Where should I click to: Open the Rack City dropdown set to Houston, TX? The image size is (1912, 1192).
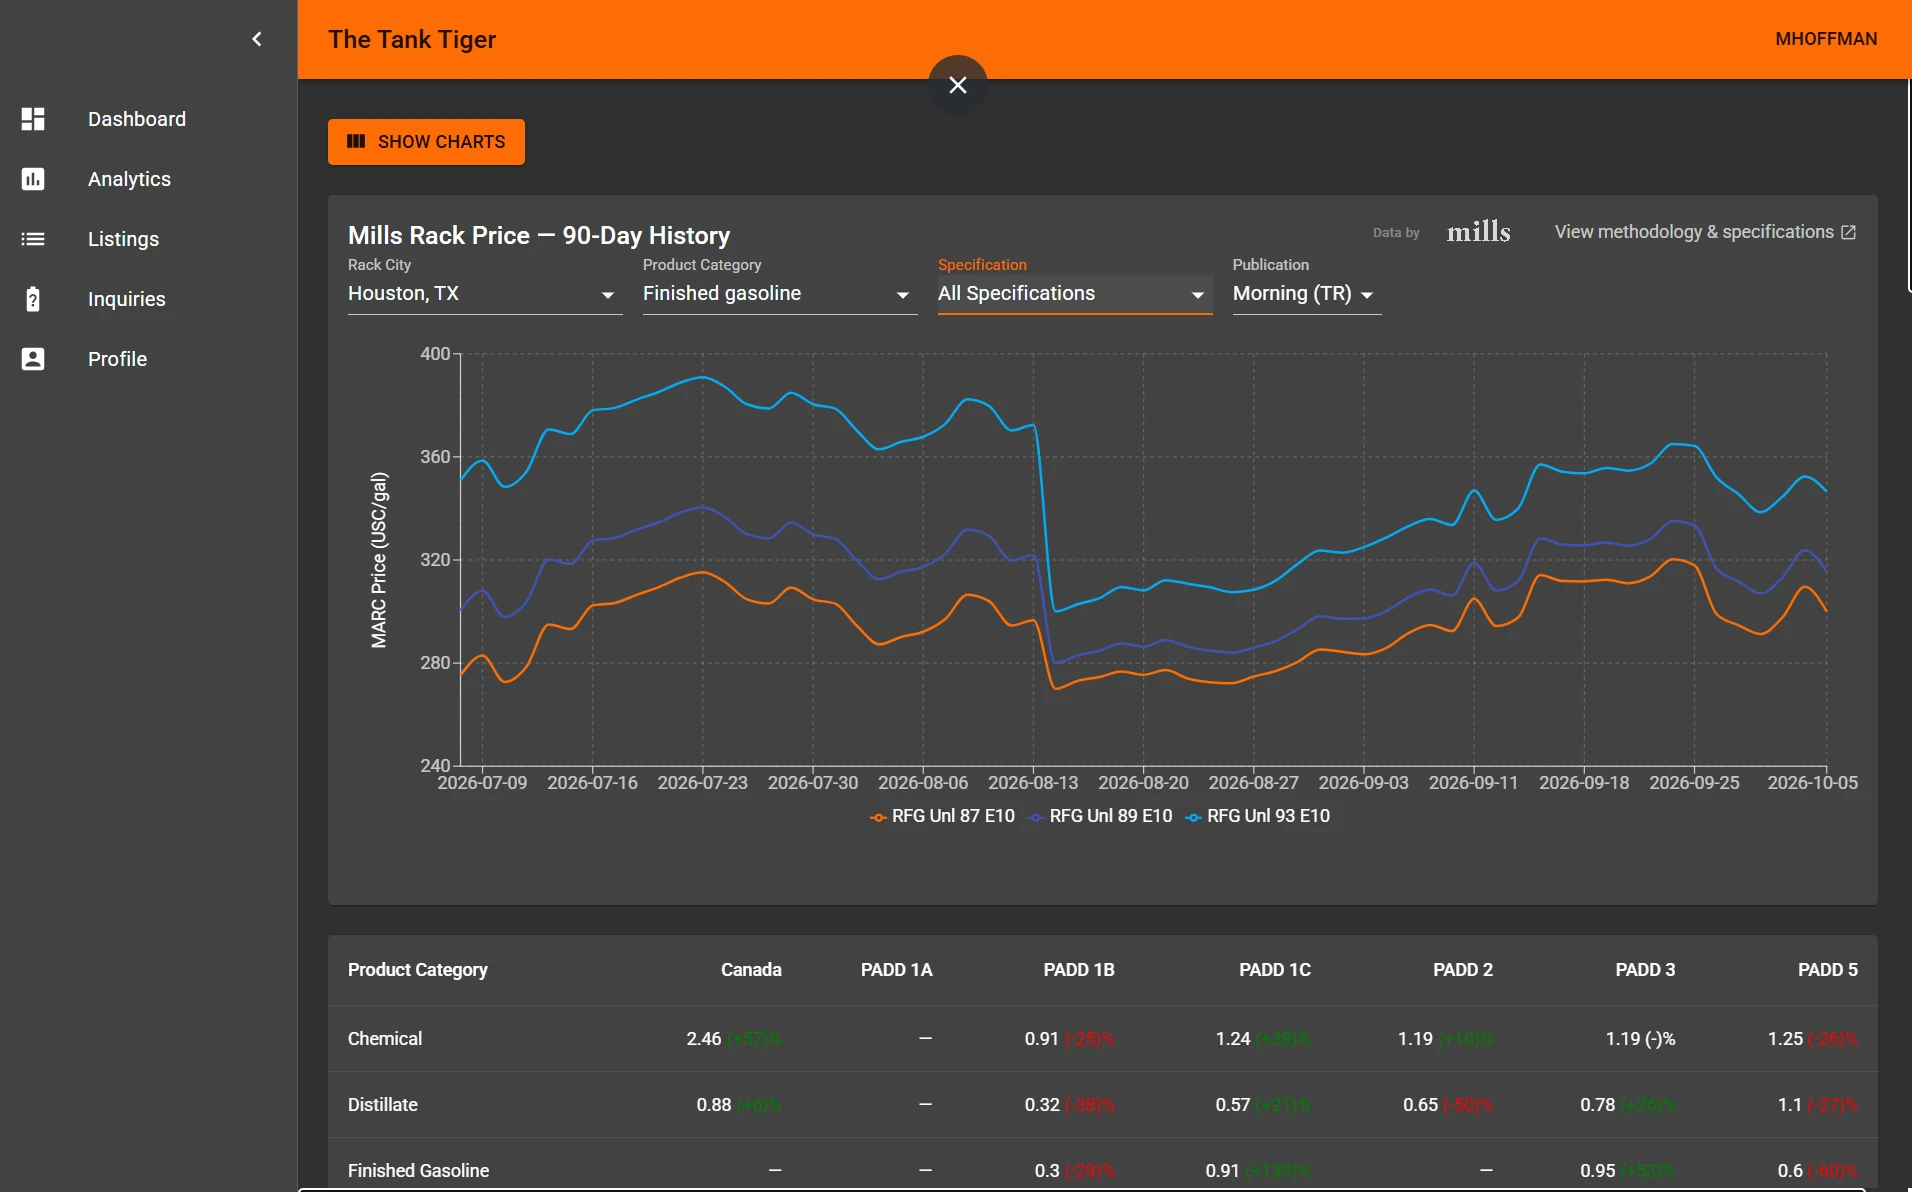coord(485,294)
